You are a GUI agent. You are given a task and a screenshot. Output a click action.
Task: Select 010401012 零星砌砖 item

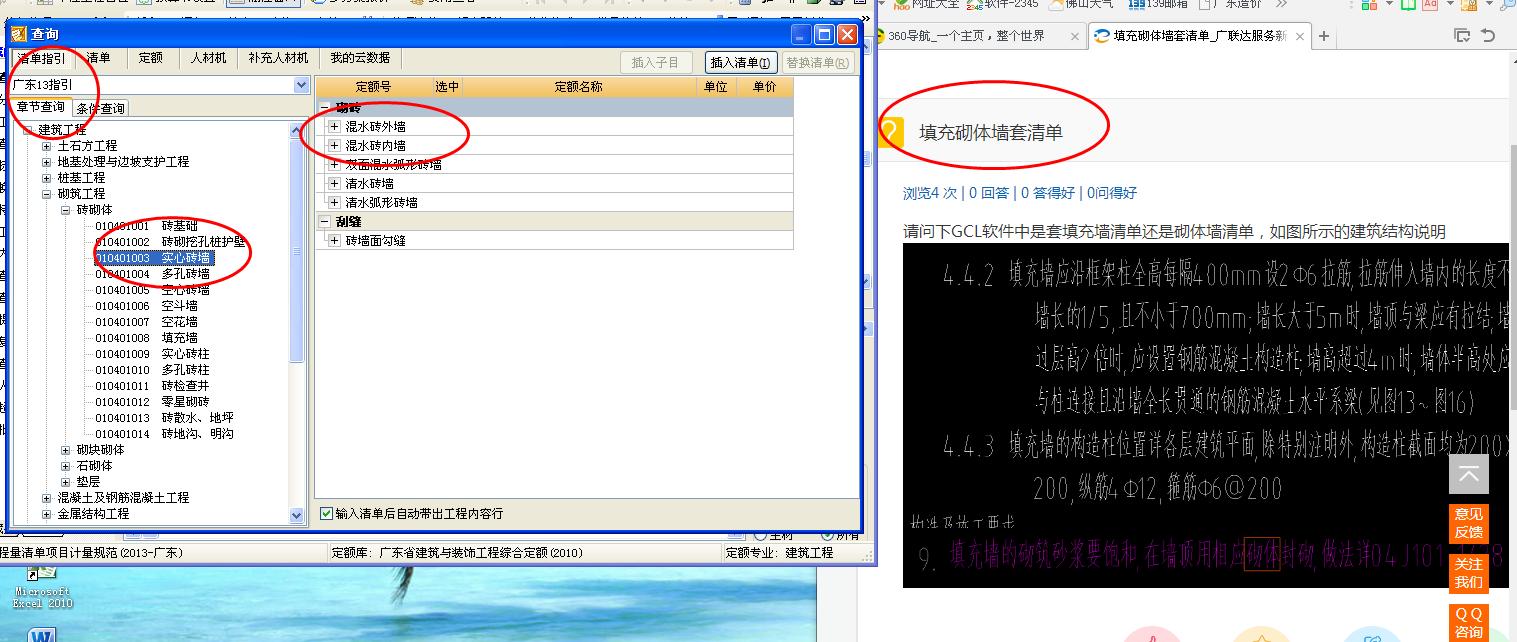[x=152, y=402]
